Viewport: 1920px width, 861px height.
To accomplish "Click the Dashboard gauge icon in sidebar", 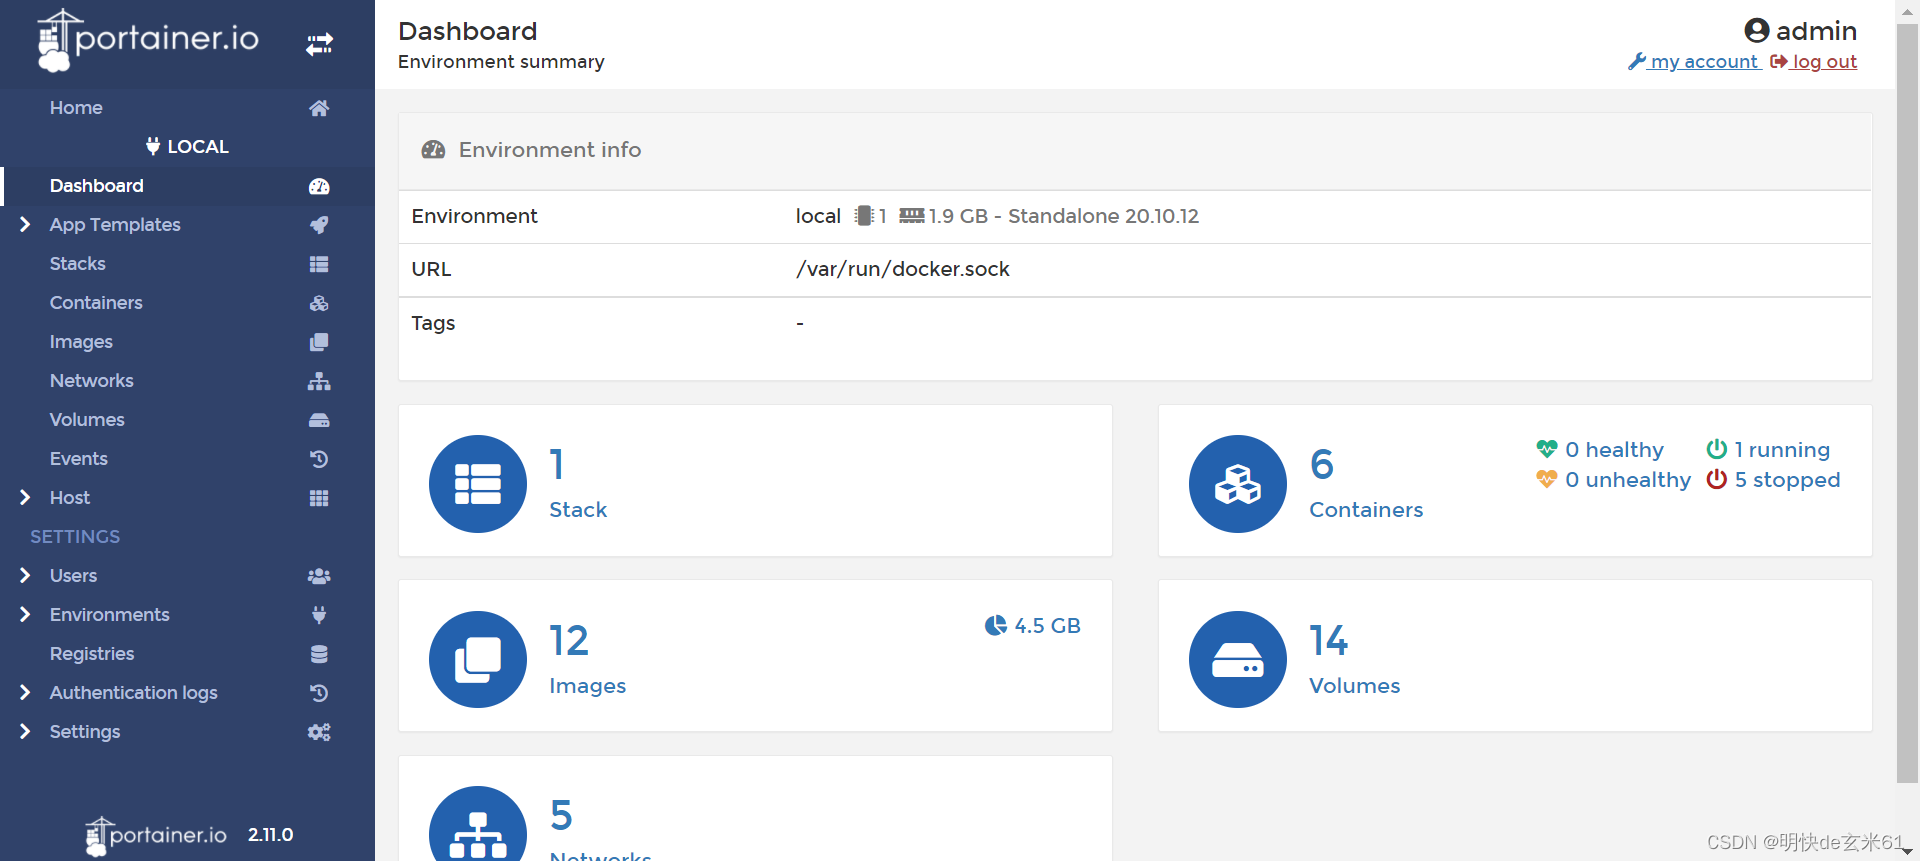I will (319, 186).
